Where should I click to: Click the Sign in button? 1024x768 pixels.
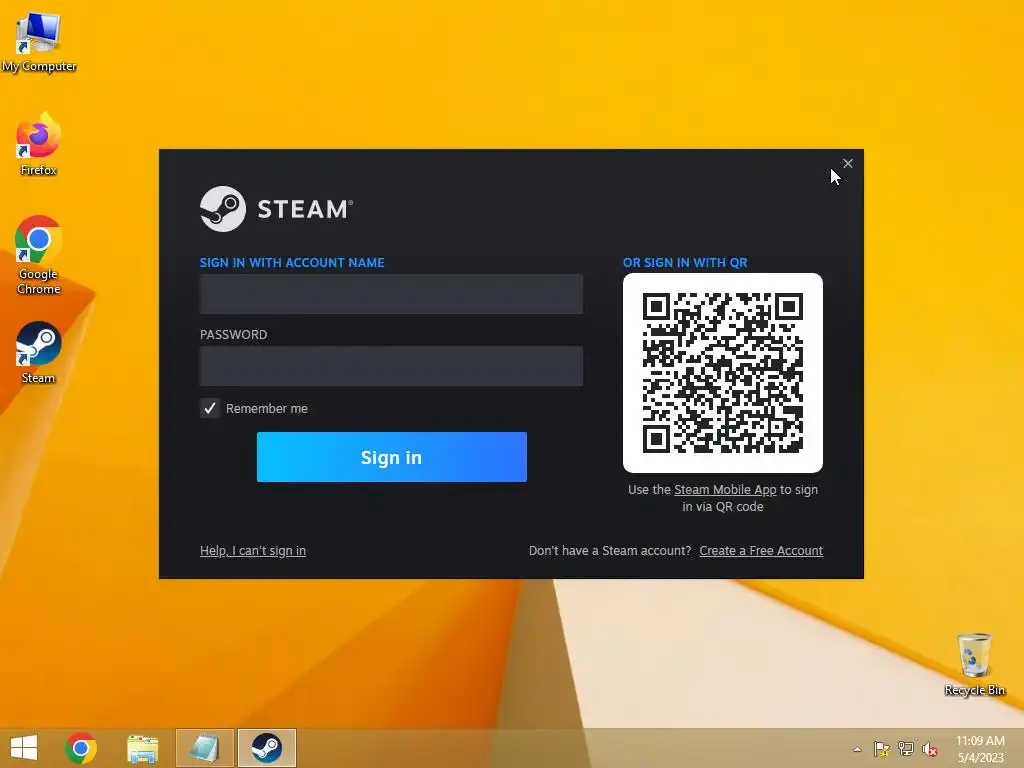click(392, 457)
